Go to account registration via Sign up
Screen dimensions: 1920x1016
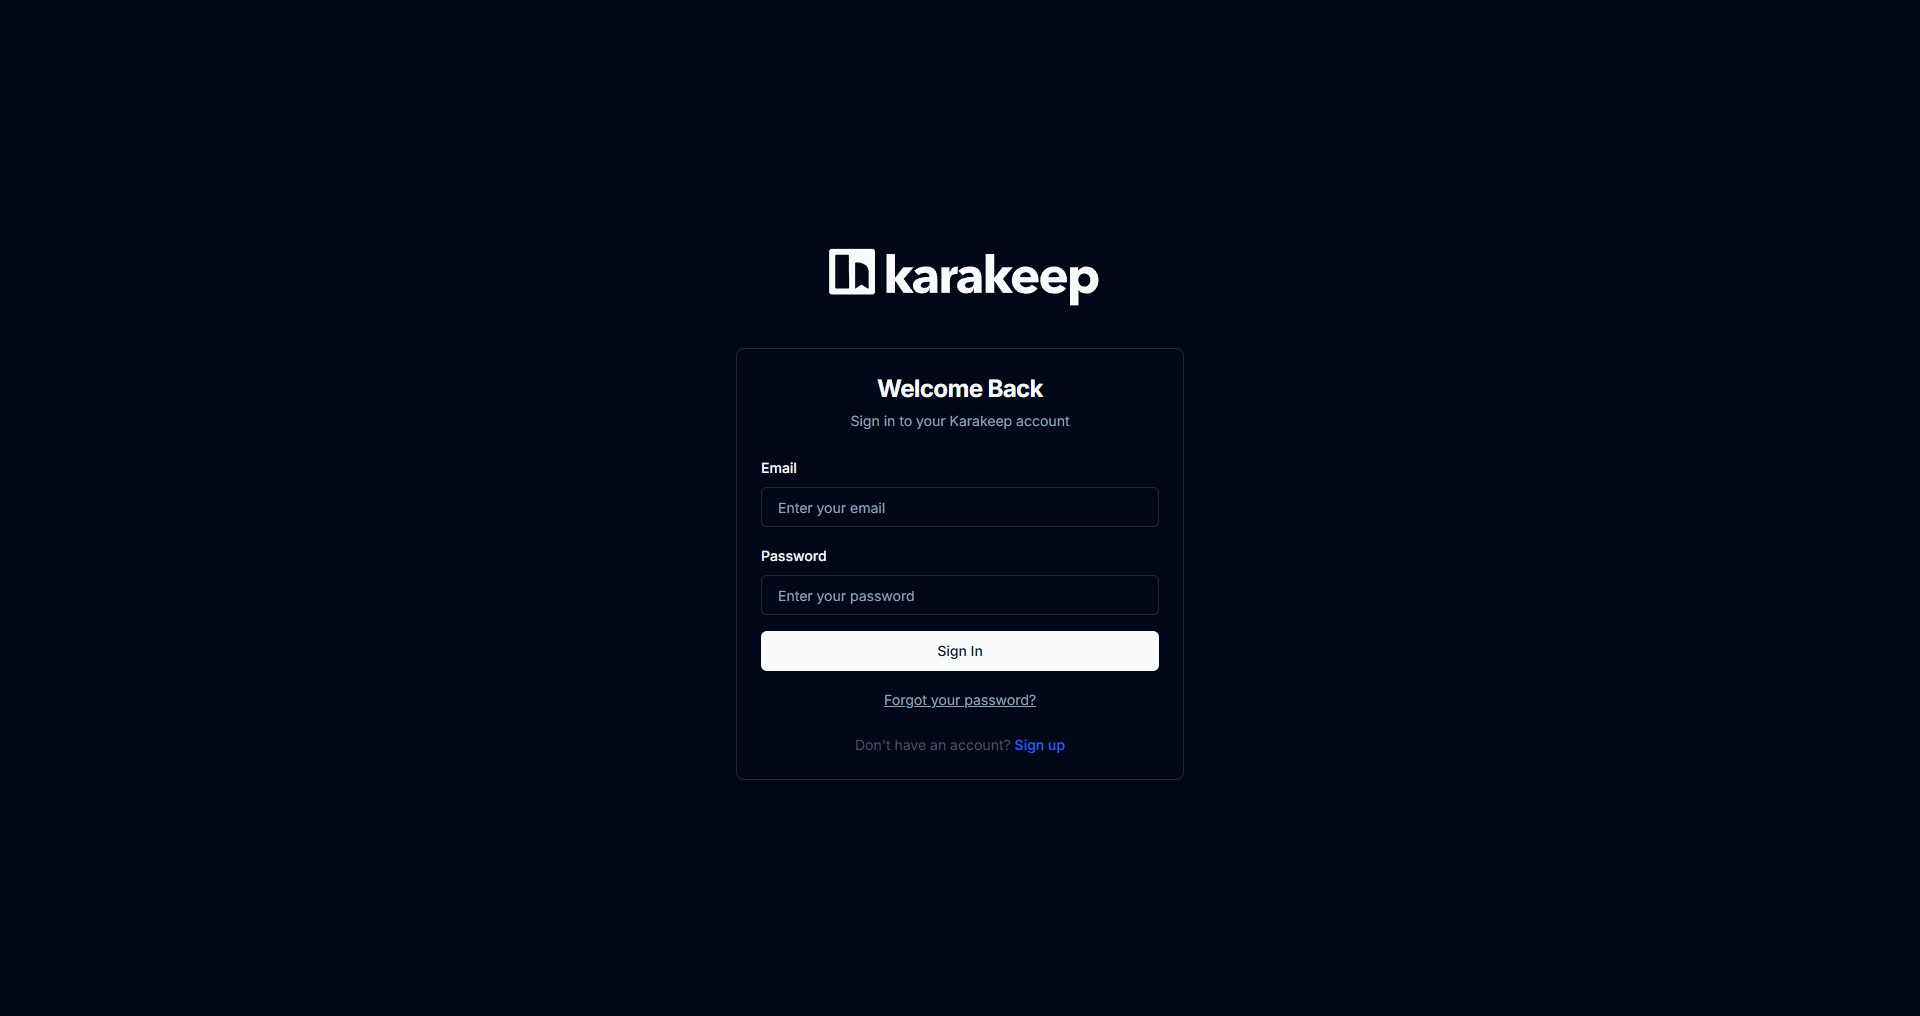tap(1039, 745)
